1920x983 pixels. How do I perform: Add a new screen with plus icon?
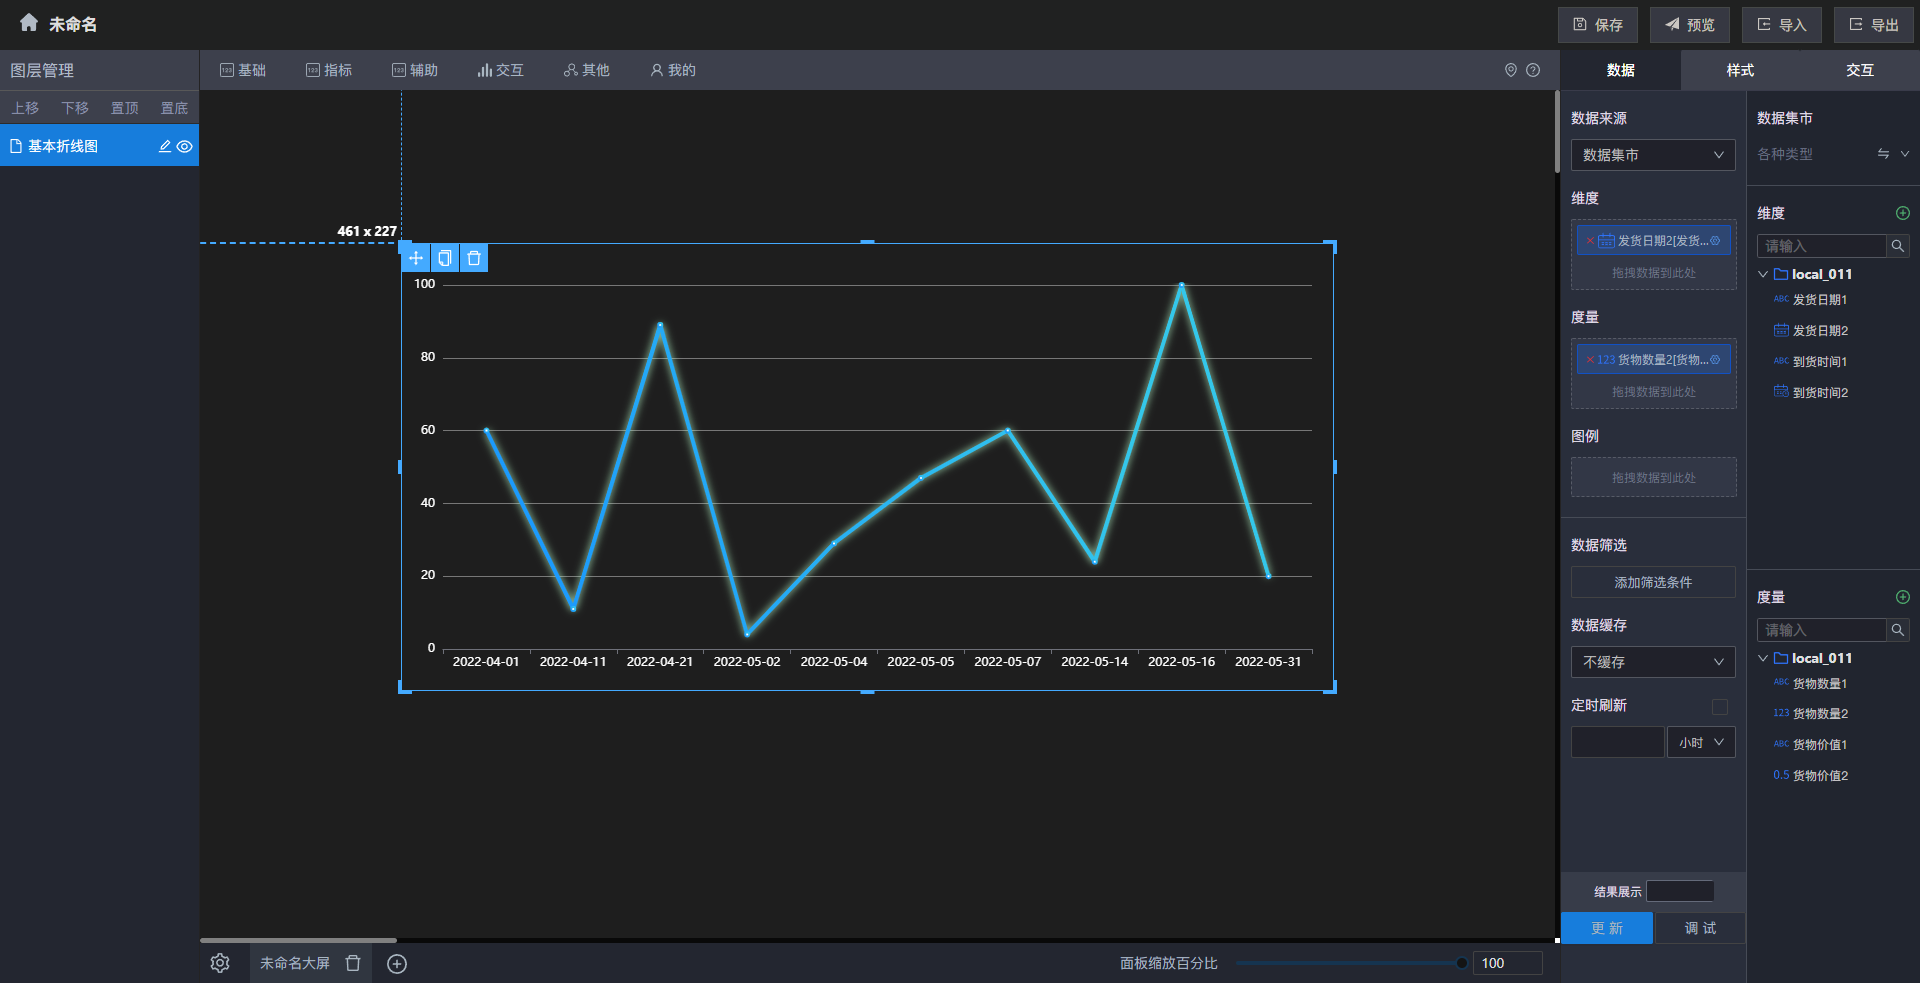point(397,964)
